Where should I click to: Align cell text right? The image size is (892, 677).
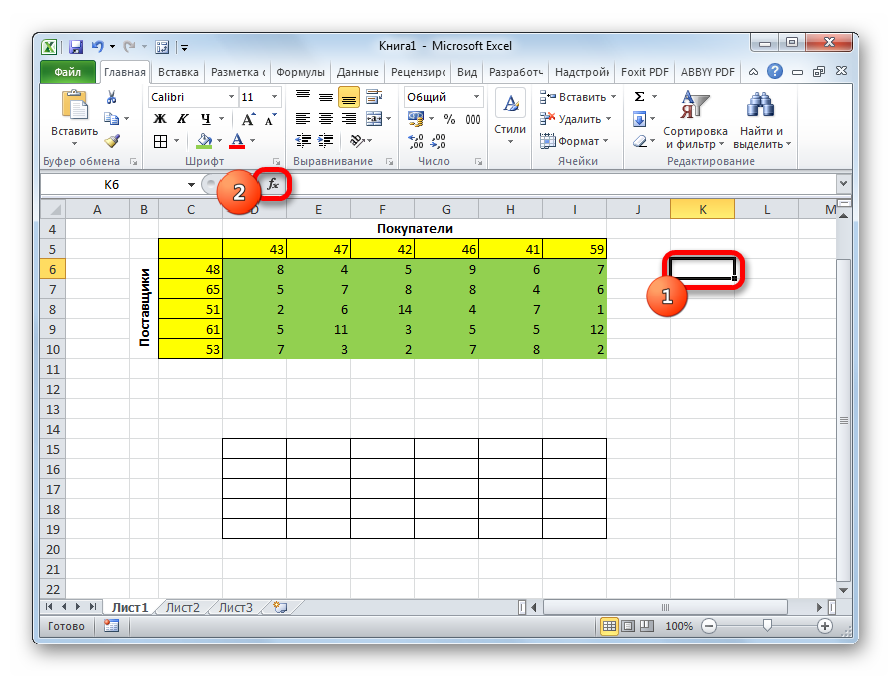coord(349,119)
